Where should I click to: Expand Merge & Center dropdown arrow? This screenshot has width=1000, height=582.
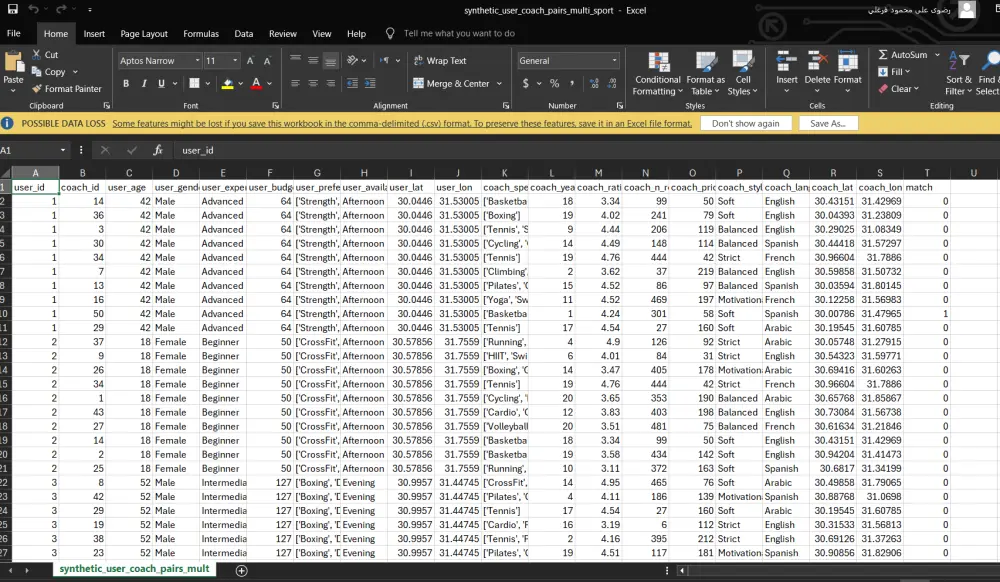[x=499, y=84]
